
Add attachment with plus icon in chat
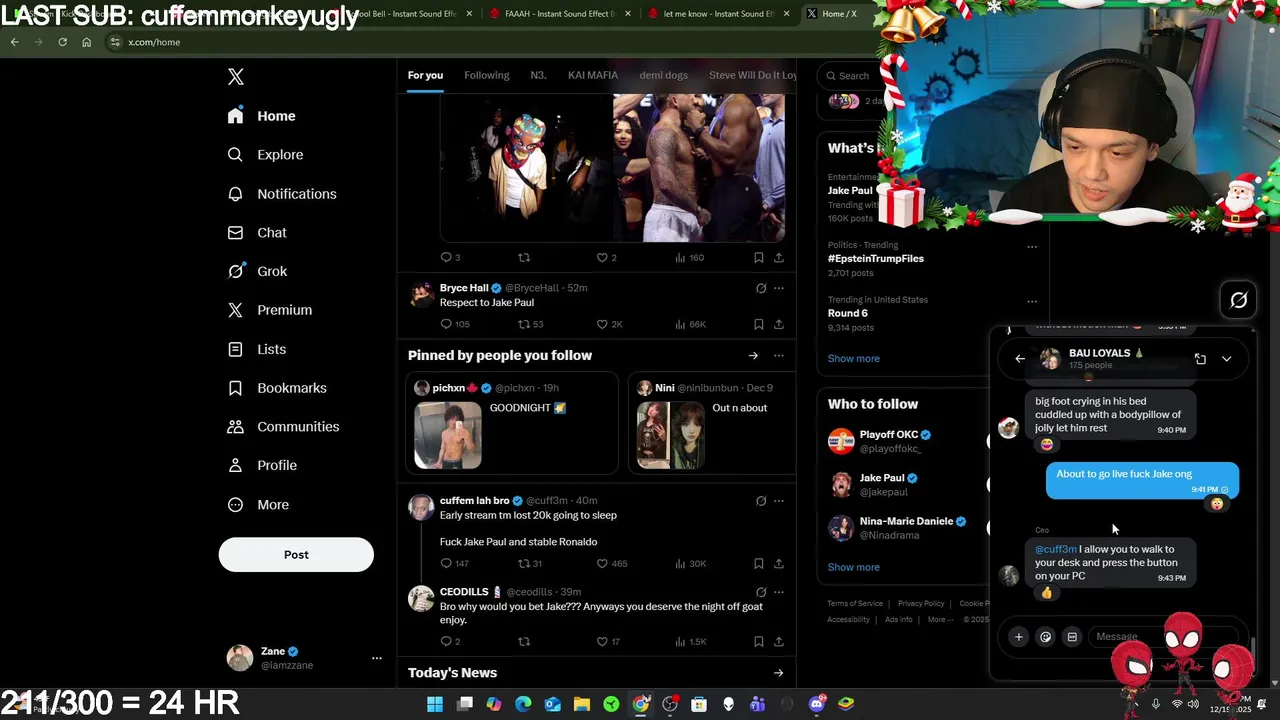[1019, 637]
